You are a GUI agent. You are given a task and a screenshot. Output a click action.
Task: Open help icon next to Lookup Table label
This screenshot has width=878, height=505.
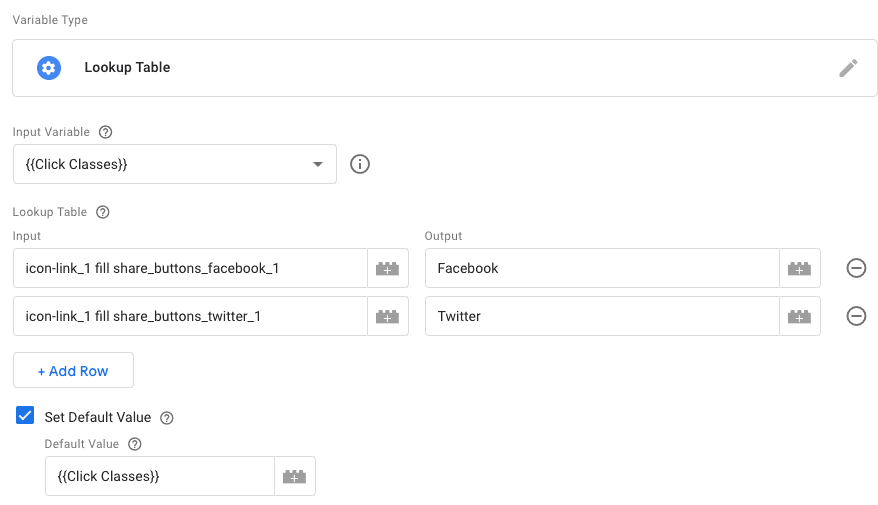pyautogui.click(x=102, y=212)
